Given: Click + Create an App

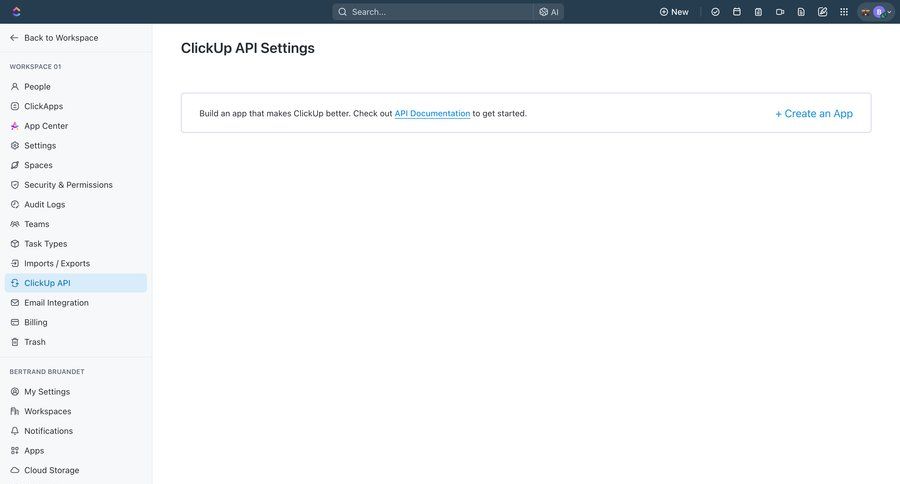Looking at the screenshot, I should (814, 114).
